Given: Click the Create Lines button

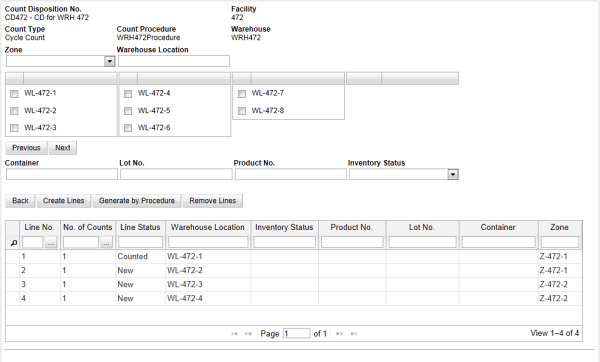Looking at the screenshot, I should 64,201.
